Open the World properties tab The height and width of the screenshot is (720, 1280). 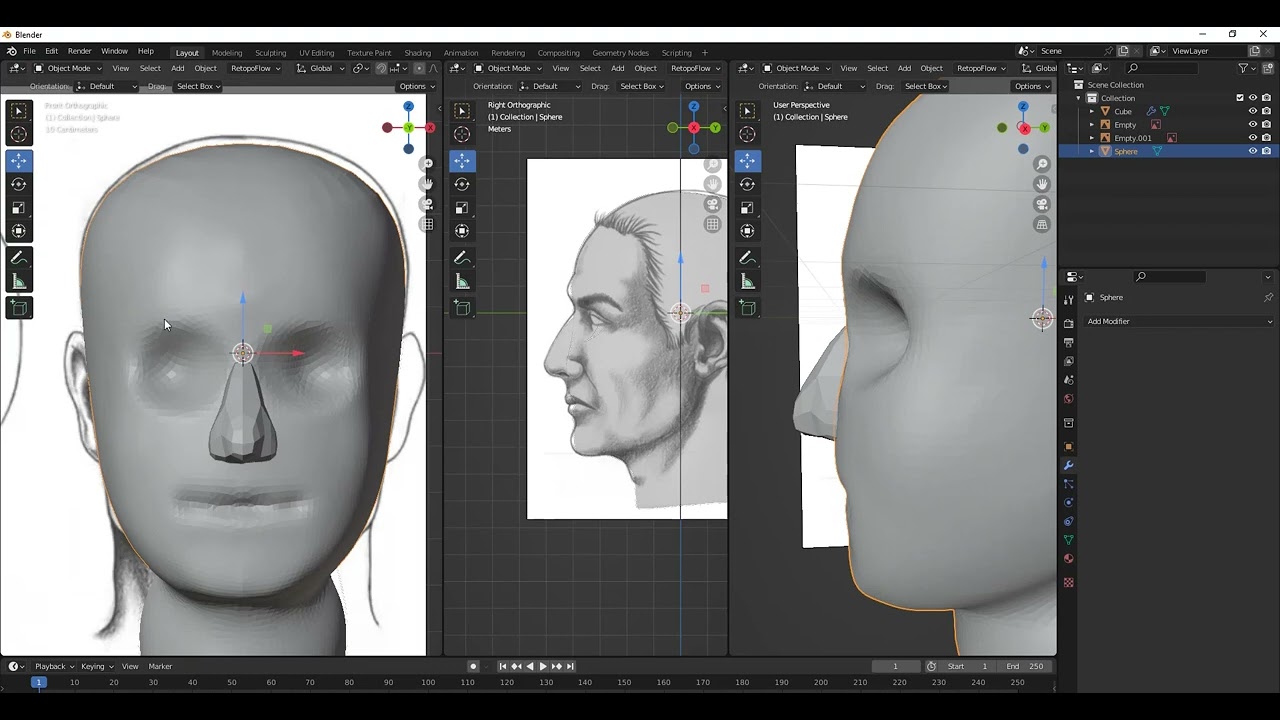point(1068,399)
